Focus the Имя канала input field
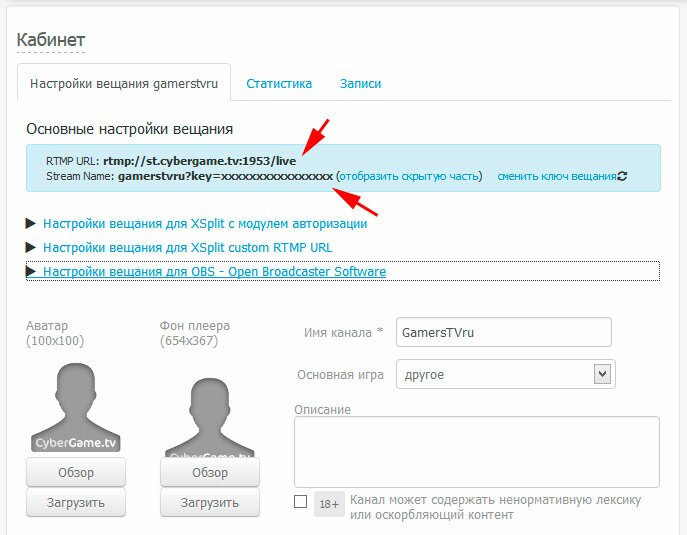Viewport: 687px width, 535px height. point(504,332)
